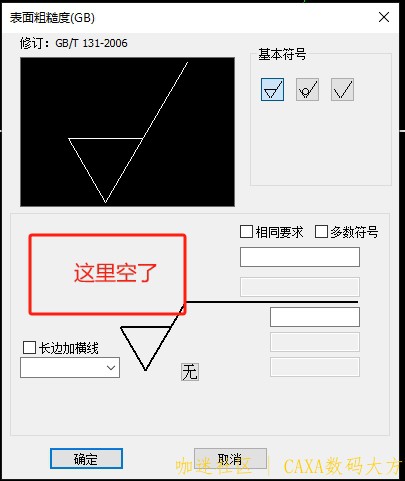The image size is (405, 481).
Task: Select the no-removal circle roughness symbol
Action: [x=307, y=89]
